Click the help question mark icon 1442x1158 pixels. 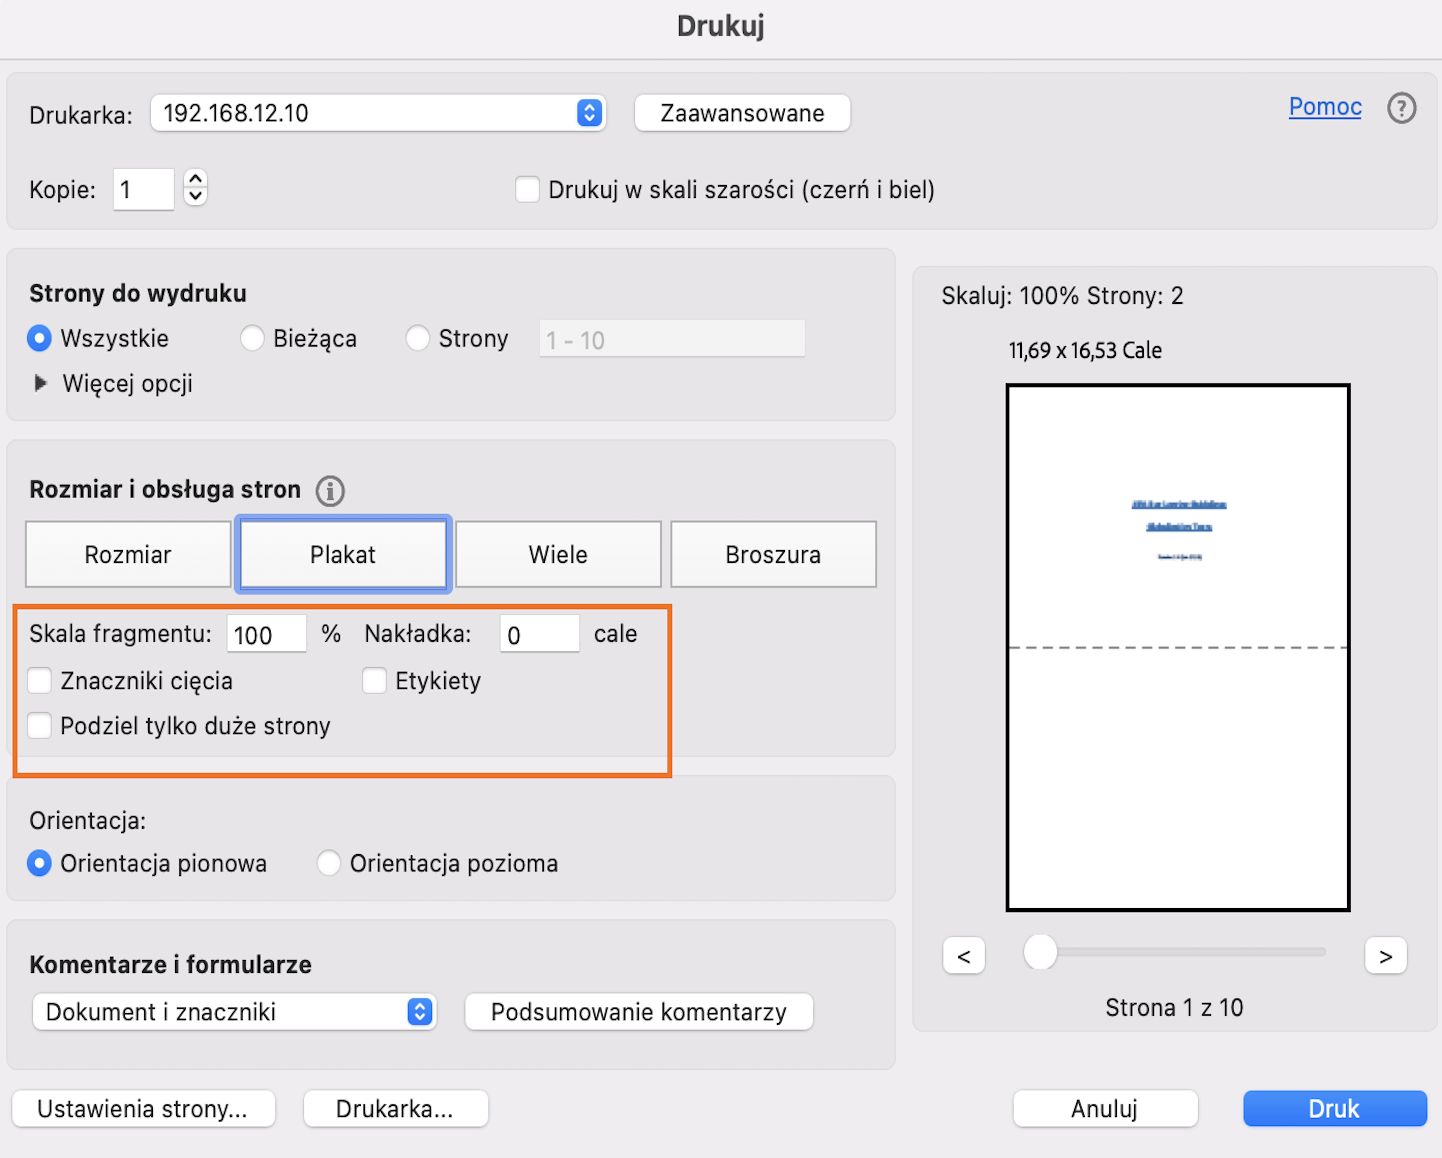[1401, 108]
